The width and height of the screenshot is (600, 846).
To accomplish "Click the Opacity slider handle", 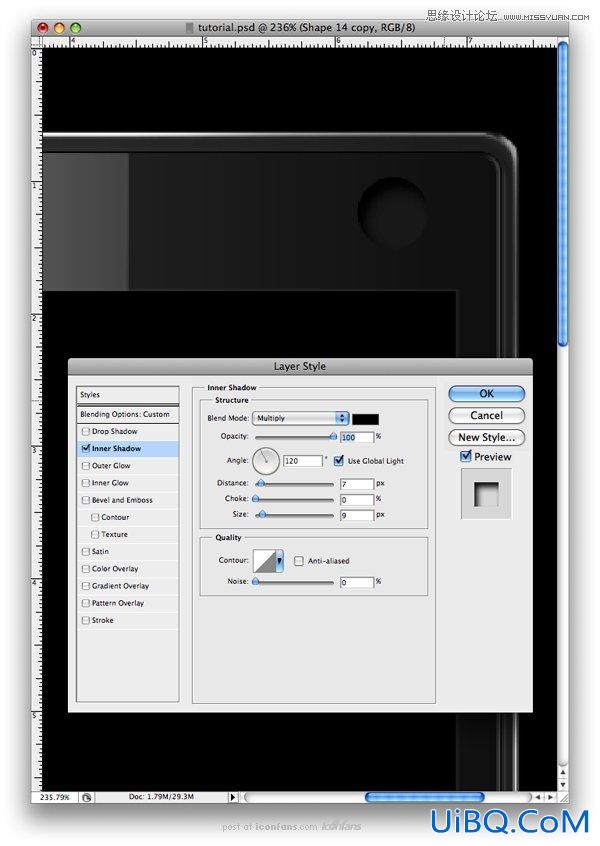I will (333, 436).
